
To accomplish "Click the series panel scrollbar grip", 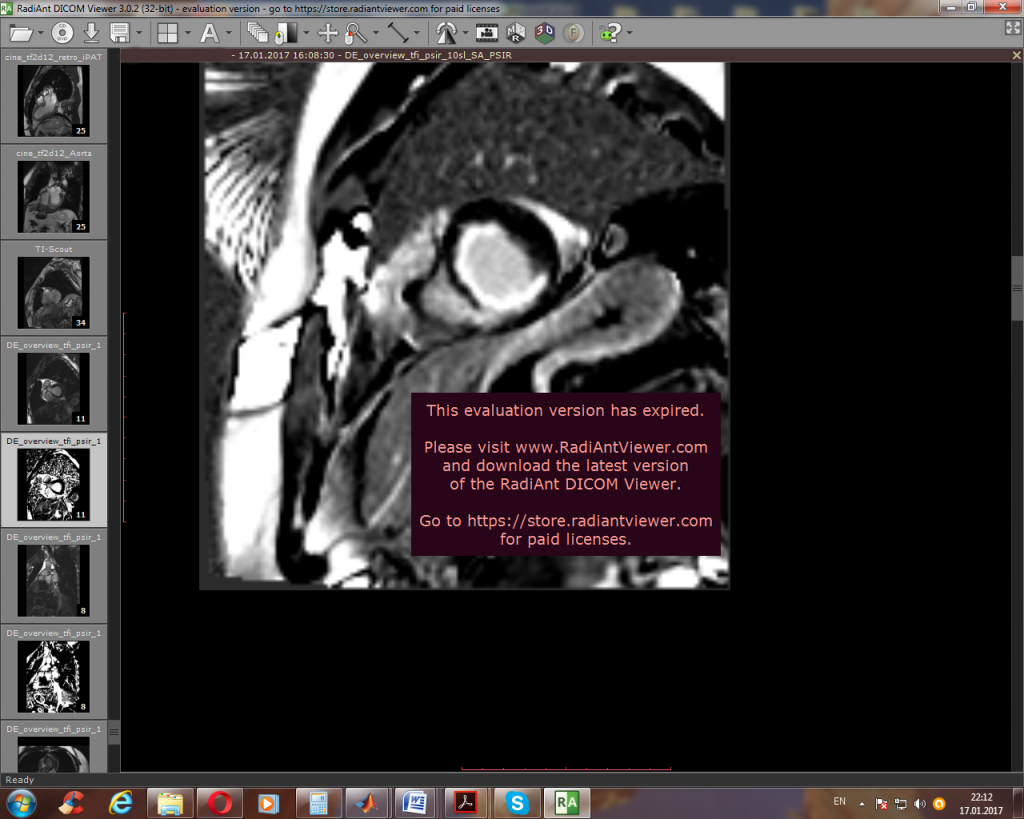I will click(114, 732).
